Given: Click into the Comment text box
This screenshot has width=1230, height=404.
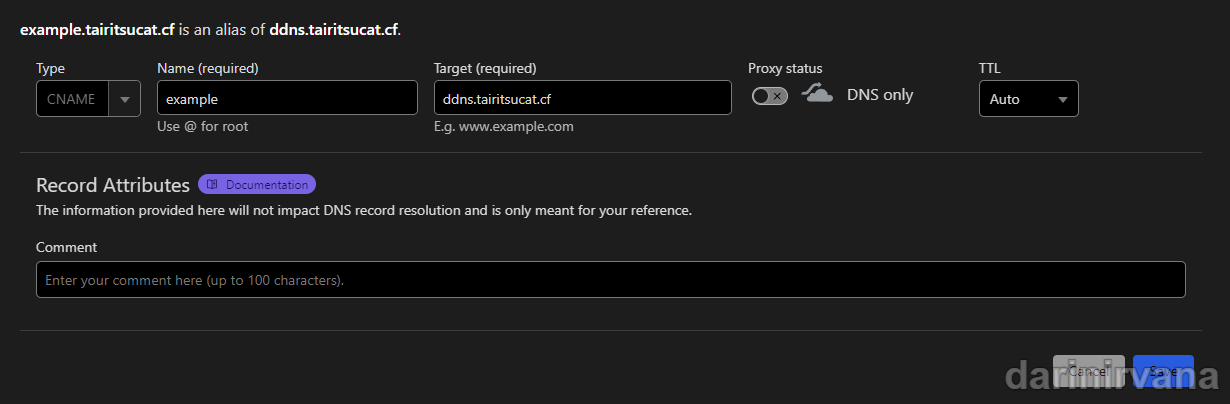Looking at the screenshot, I should (610, 280).
